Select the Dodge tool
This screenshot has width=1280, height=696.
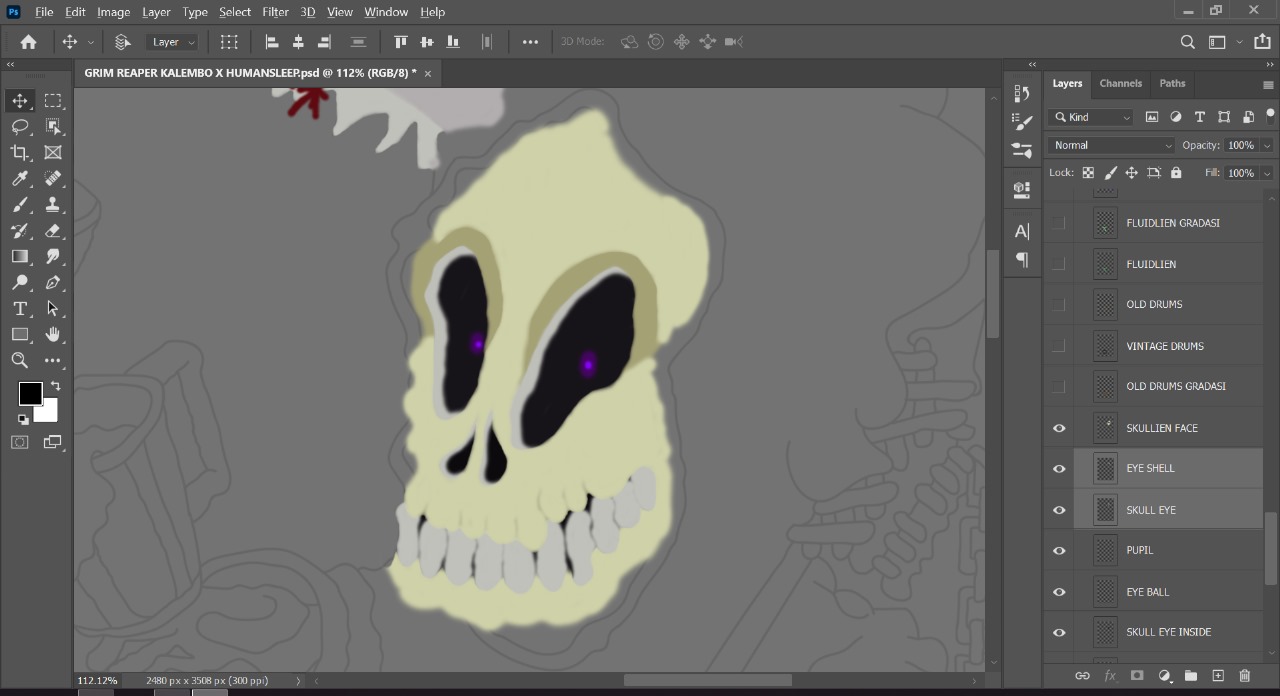20,282
